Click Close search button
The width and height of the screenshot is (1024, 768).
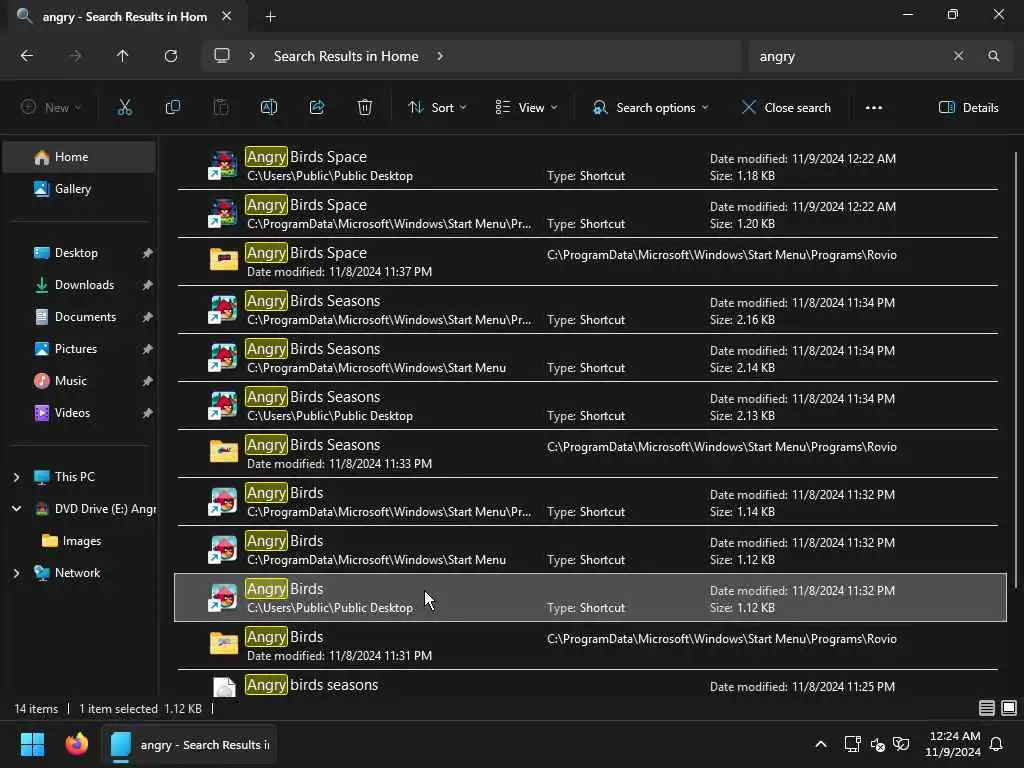coord(786,108)
